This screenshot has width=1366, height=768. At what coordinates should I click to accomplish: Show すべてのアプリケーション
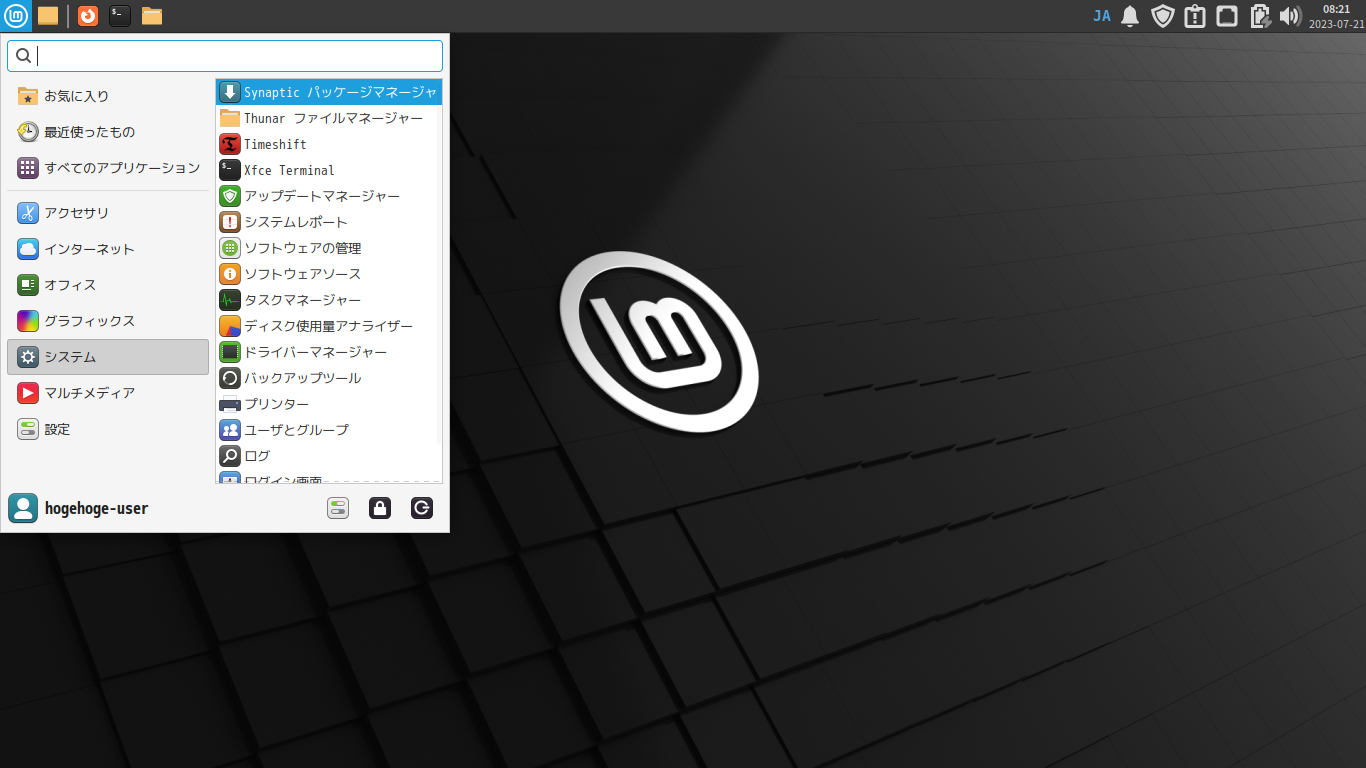pyautogui.click(x=108, y=168)
